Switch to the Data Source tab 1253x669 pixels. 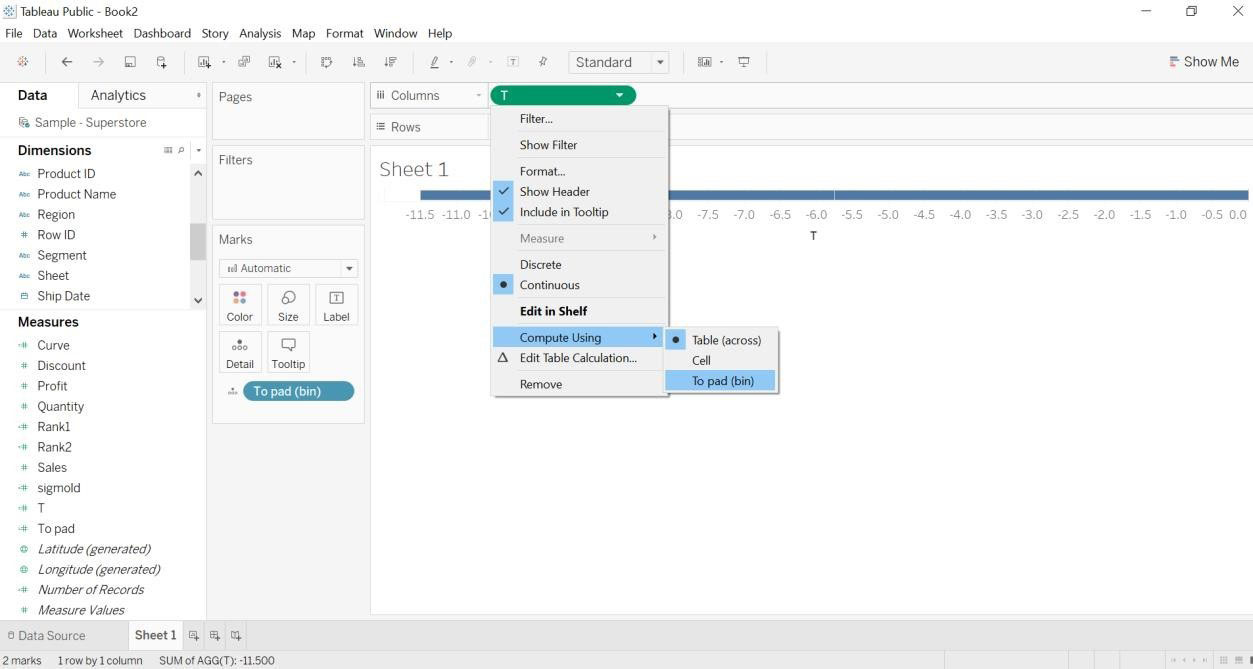[46, 635]
